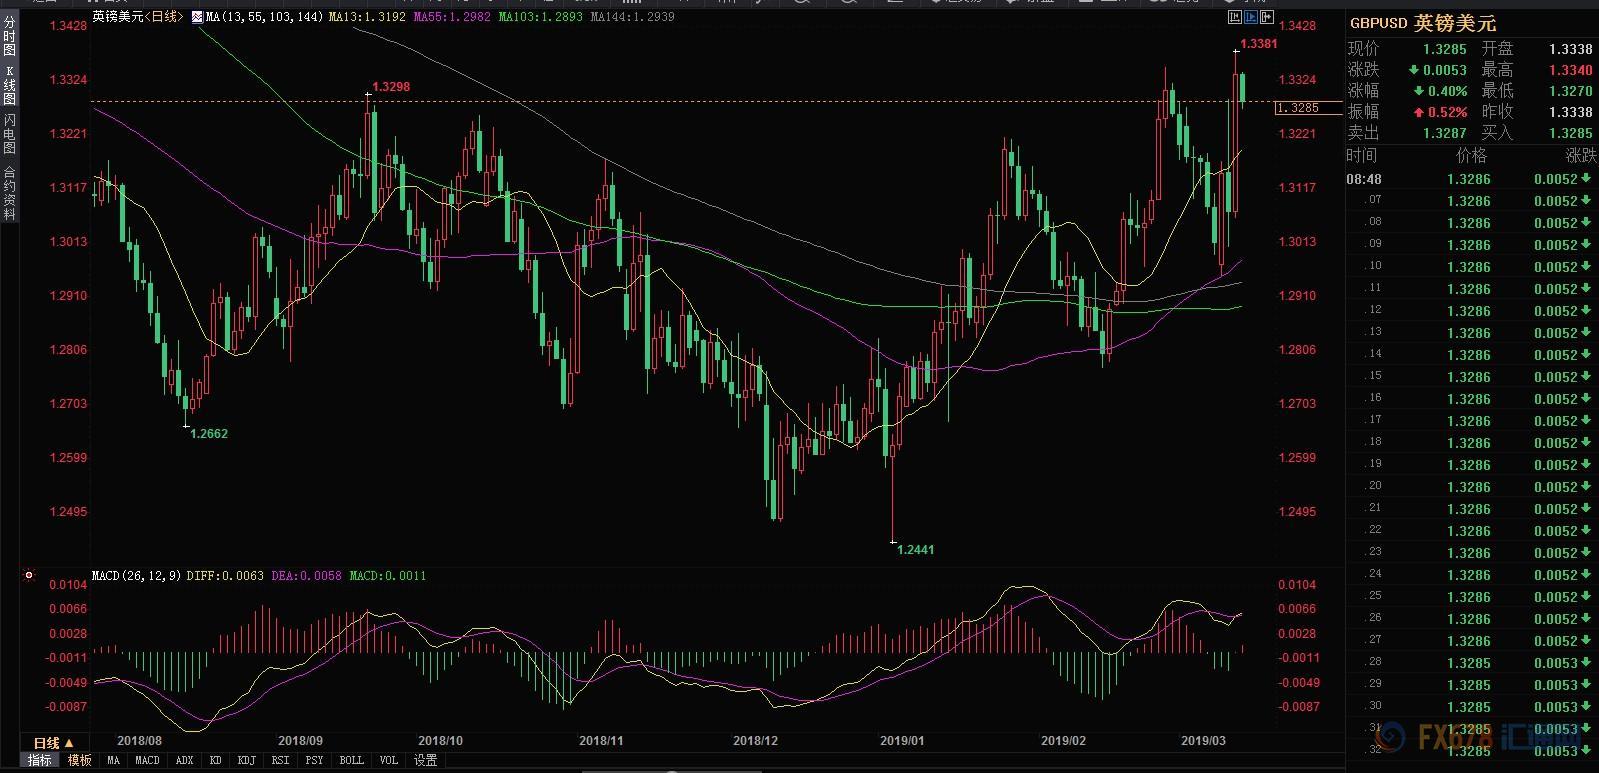Click the 英镑美元<日线> chart title
This screenshot has height=773, width=1599.
tap(137, 17)
